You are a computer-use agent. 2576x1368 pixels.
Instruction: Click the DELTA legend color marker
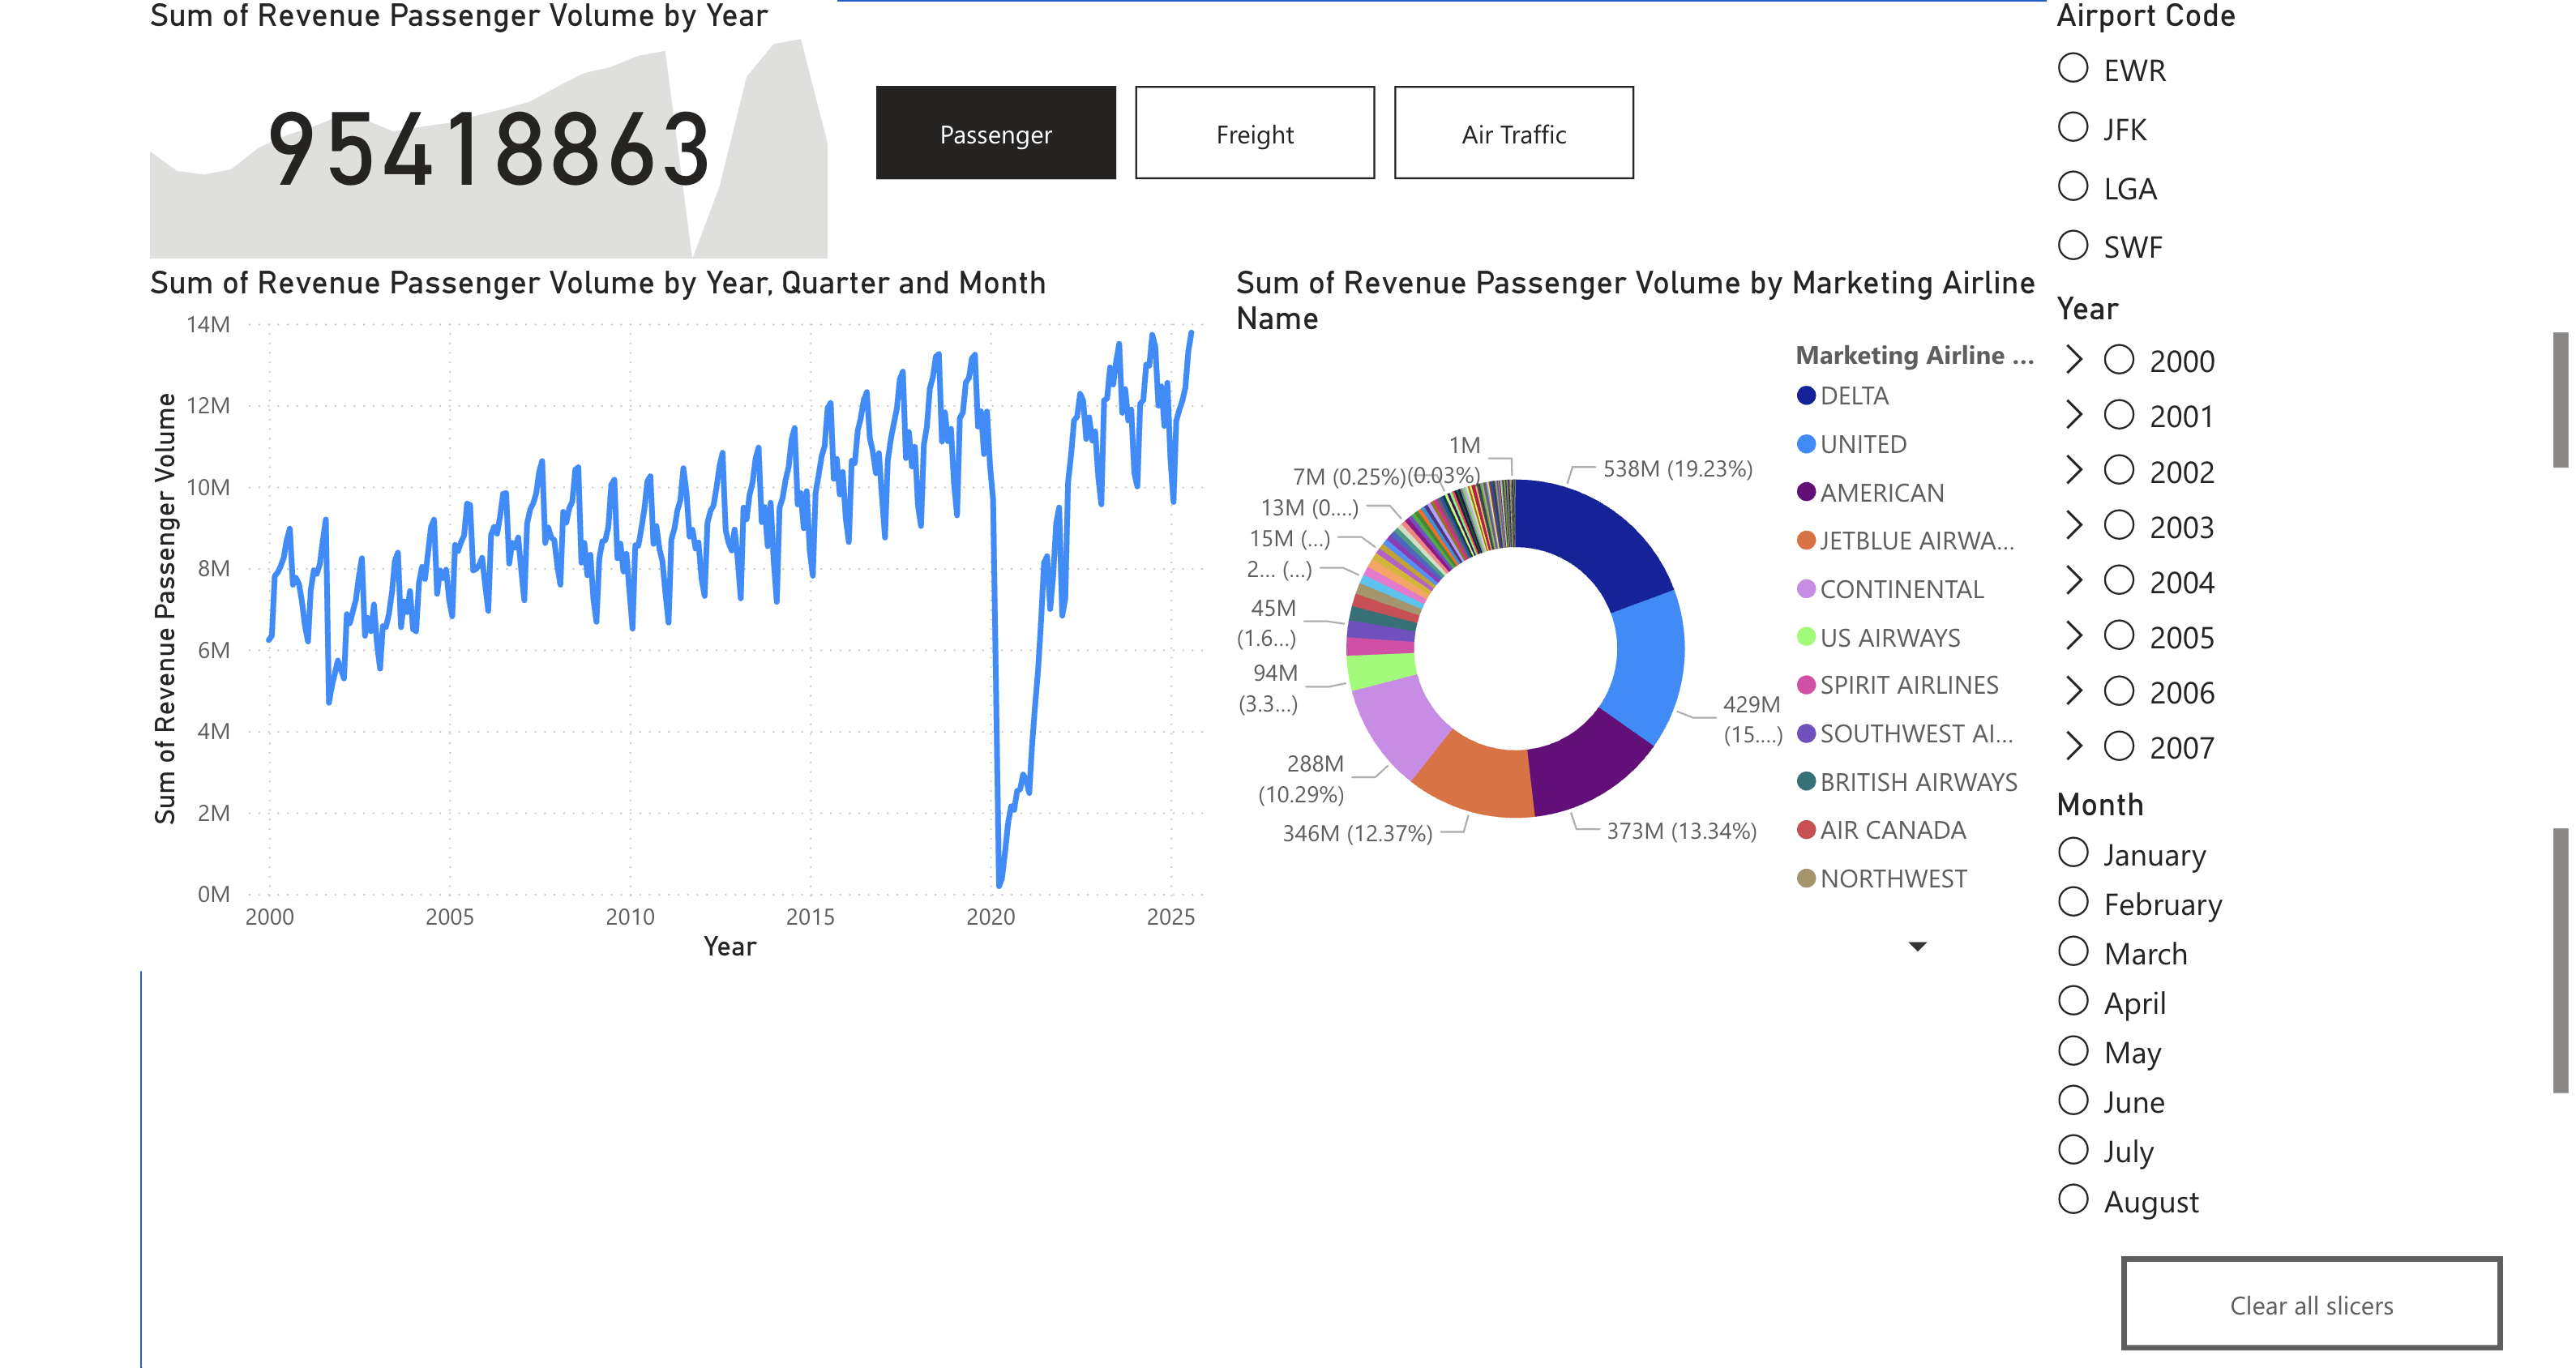point(1805,396)
